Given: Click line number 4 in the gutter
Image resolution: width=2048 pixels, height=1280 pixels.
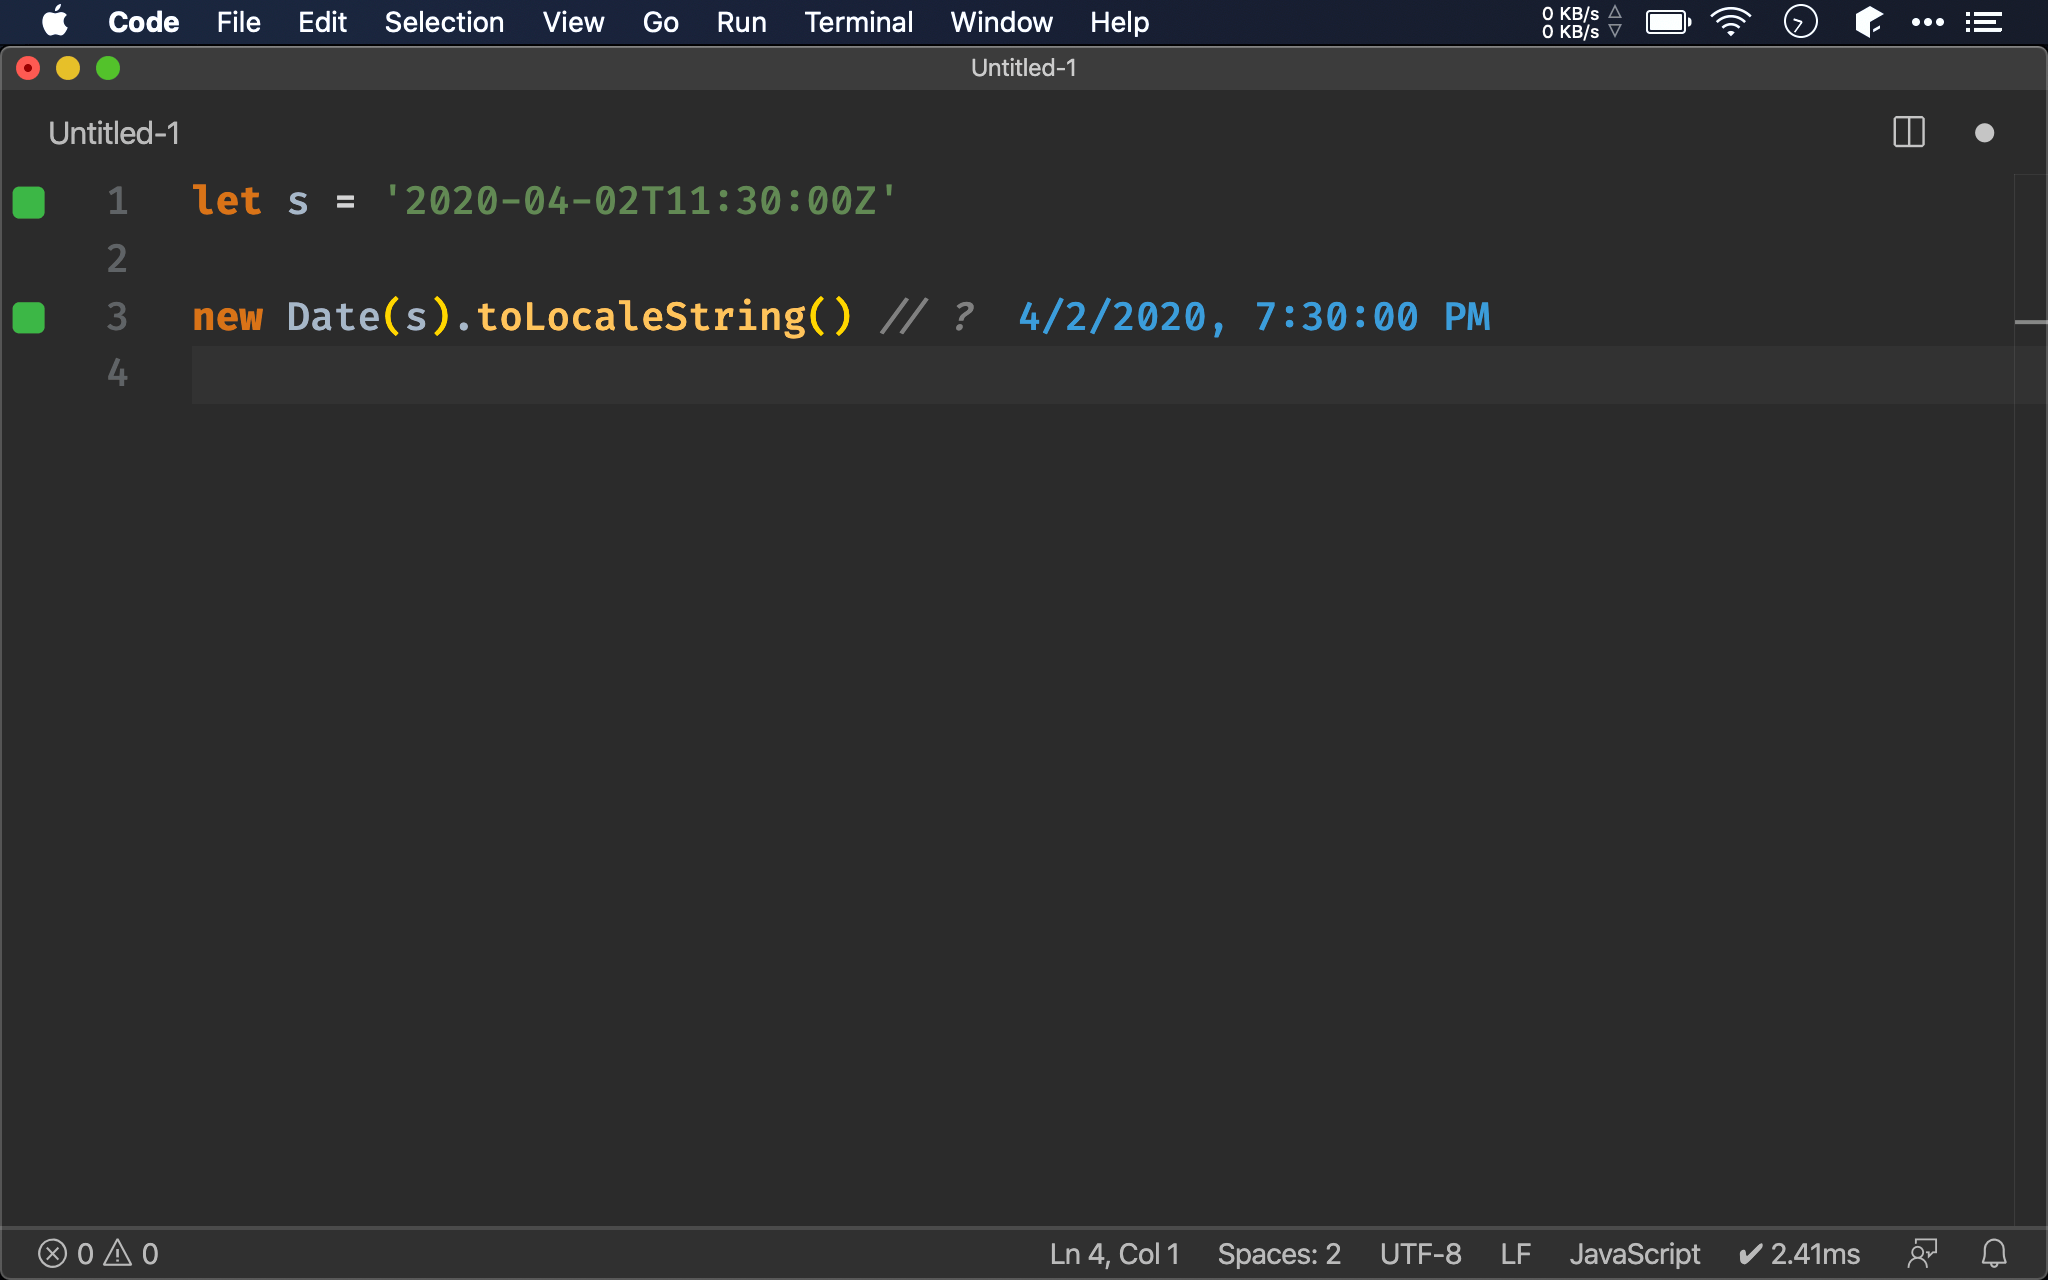Looking at the screenshot, I should point(117,374).
